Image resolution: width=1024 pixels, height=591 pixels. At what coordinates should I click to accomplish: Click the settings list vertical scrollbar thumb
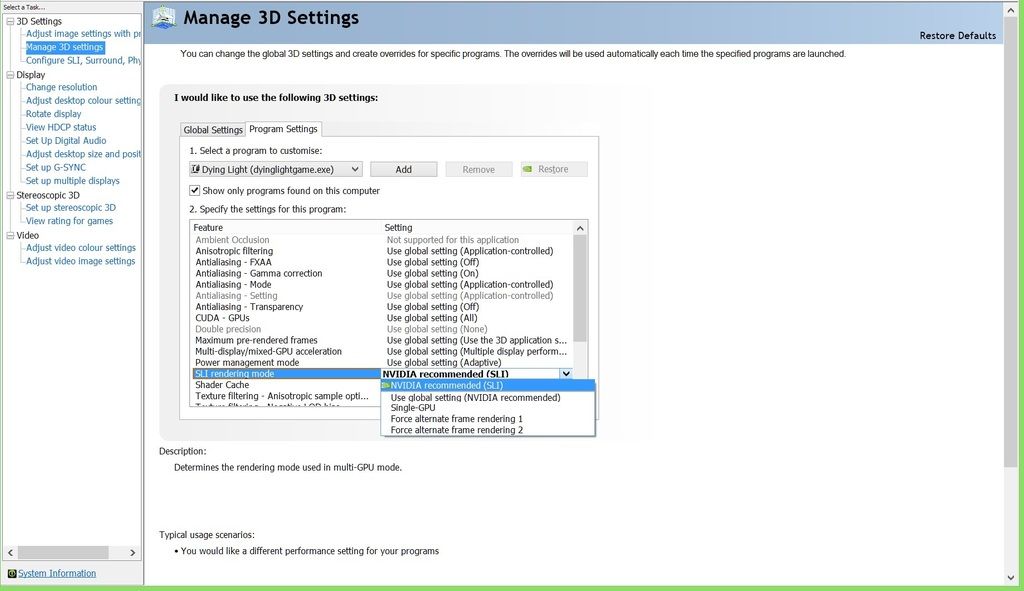(580, 288)
